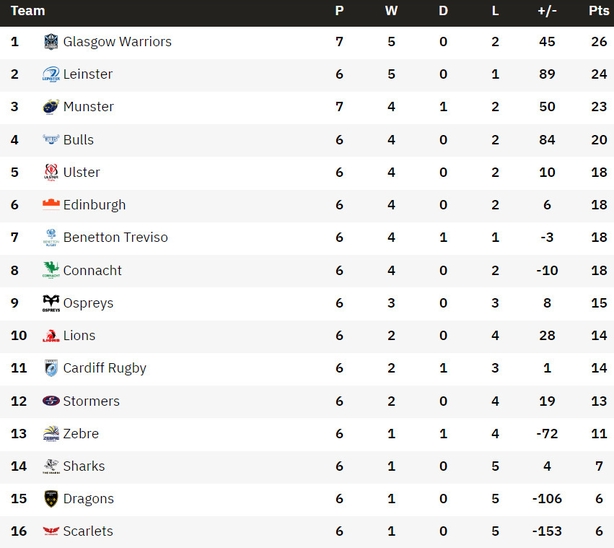Click the +/- column header
This screenshot has height=548, width=614.
(x=547, y=11)
